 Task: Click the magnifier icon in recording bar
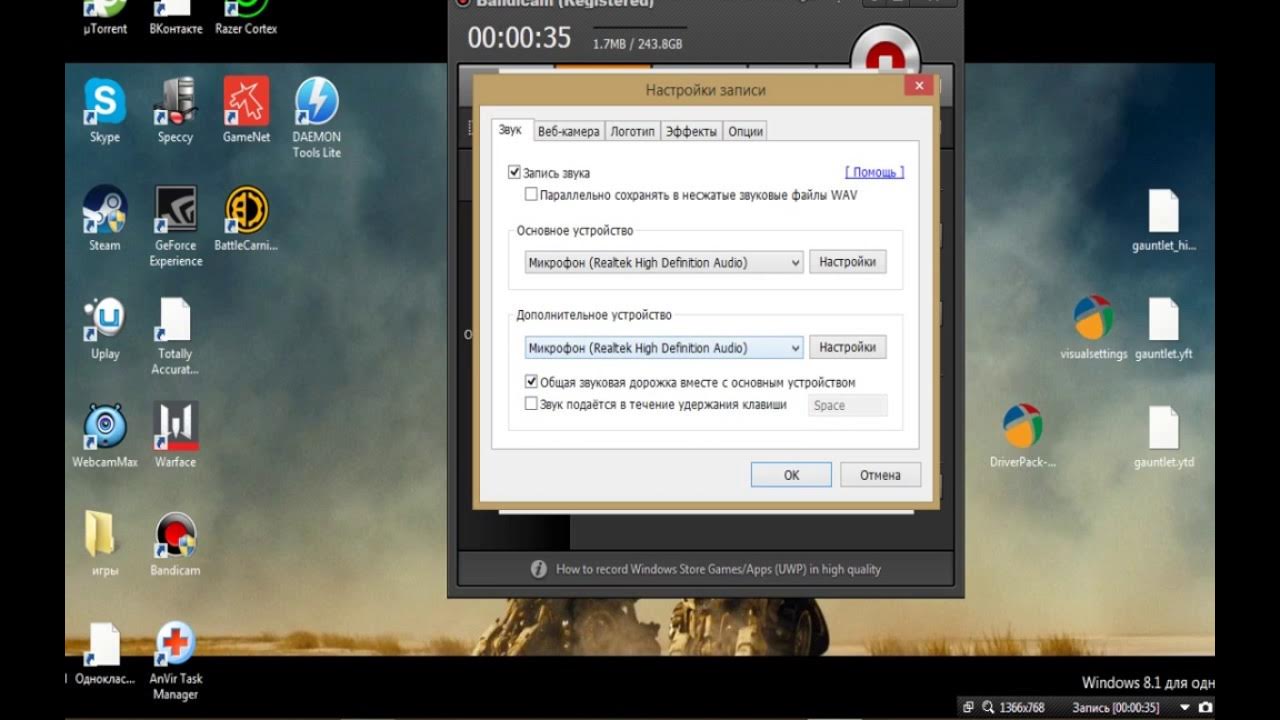987,708
